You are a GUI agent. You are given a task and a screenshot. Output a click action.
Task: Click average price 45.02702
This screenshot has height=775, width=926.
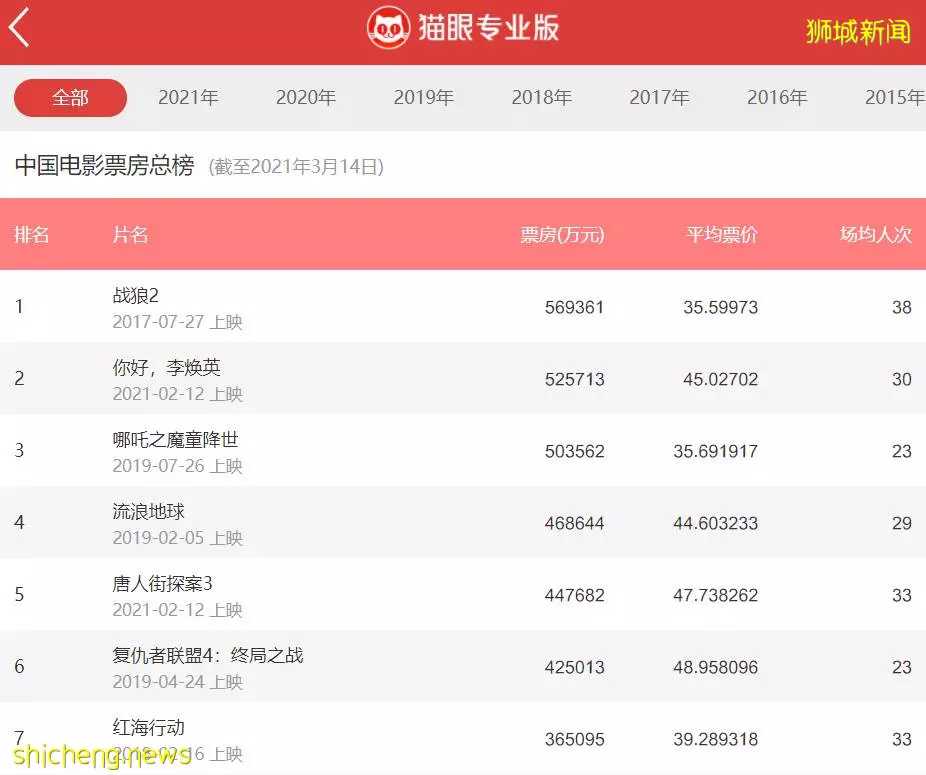tap(720, 379)
